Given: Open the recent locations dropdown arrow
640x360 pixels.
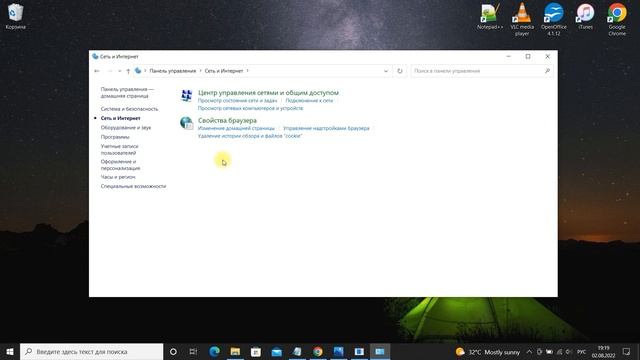Looking at the screenshot, I should pyautogui.click(x=119, y=71).
